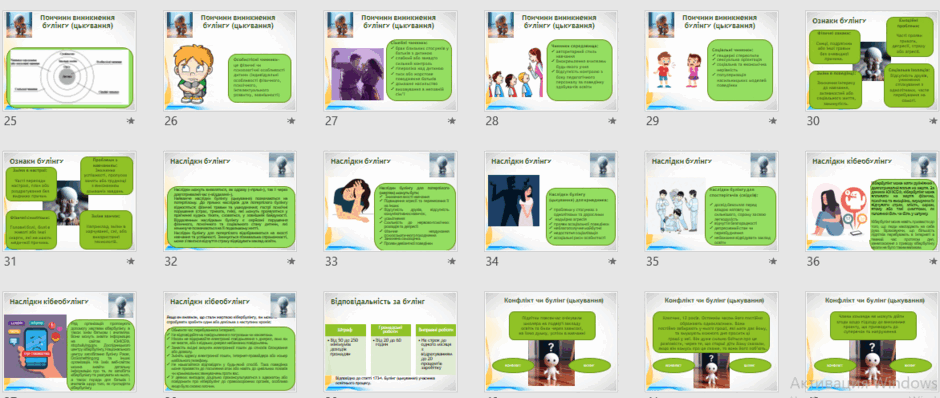
Task: Preview the transition star of slide 34
Action: click(x=613, y=261)
